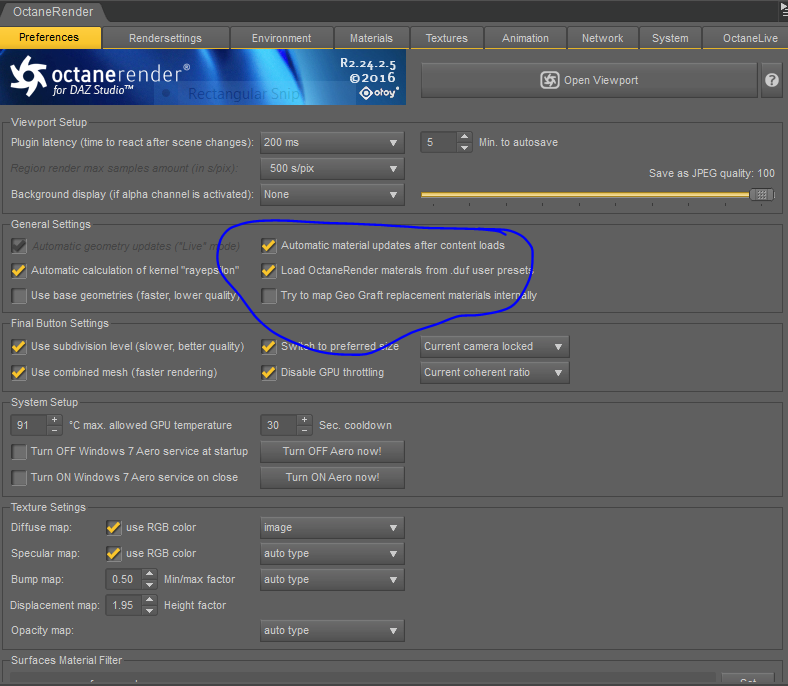This screenshot has width=788, height=686.
Task: Click the autosave minutes field showing 5
Action: tap(439, 142)
